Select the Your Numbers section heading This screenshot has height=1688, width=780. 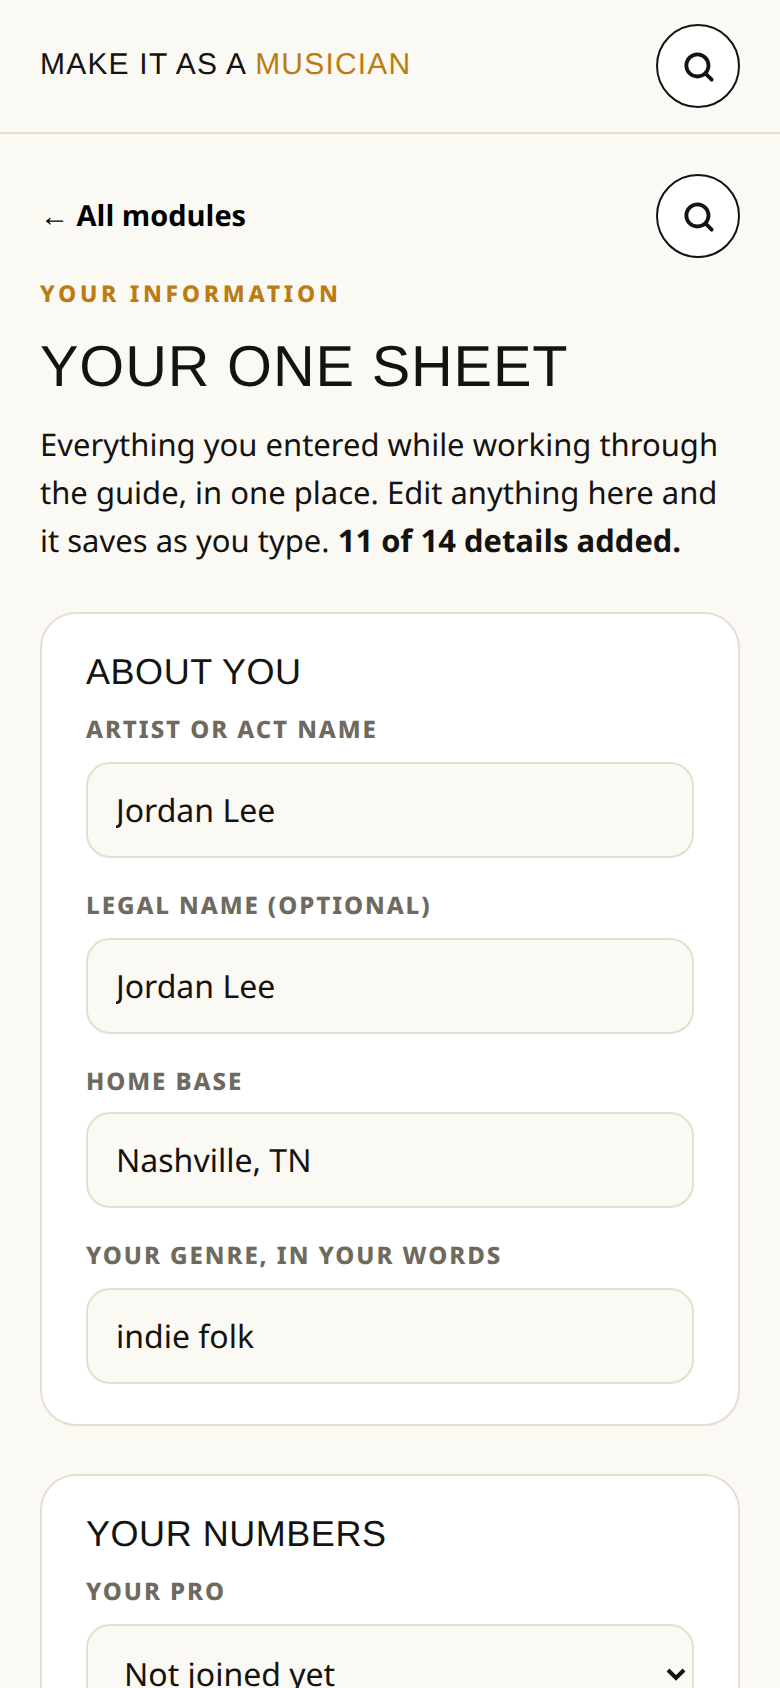[236, 1534]
